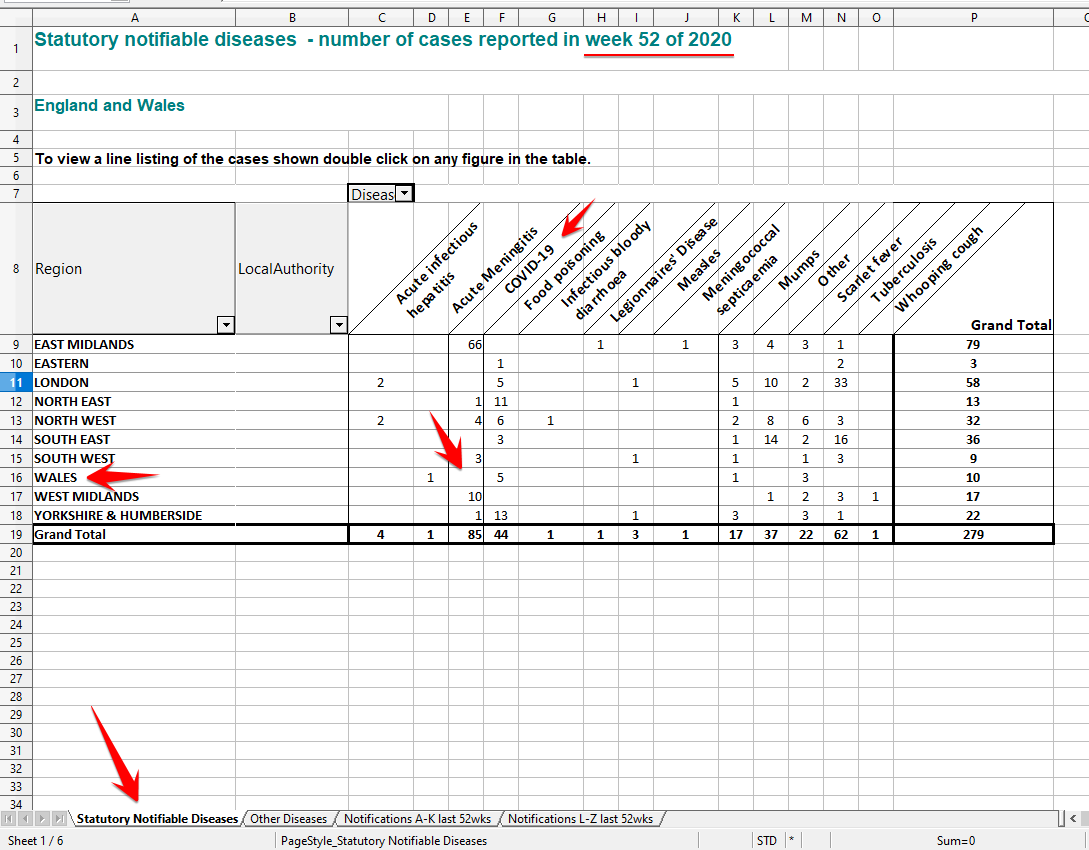Click the Food poisoning grand total 44
This screenshot has height=850, width=1089.
pyautogui.click(x=501, y=535)
